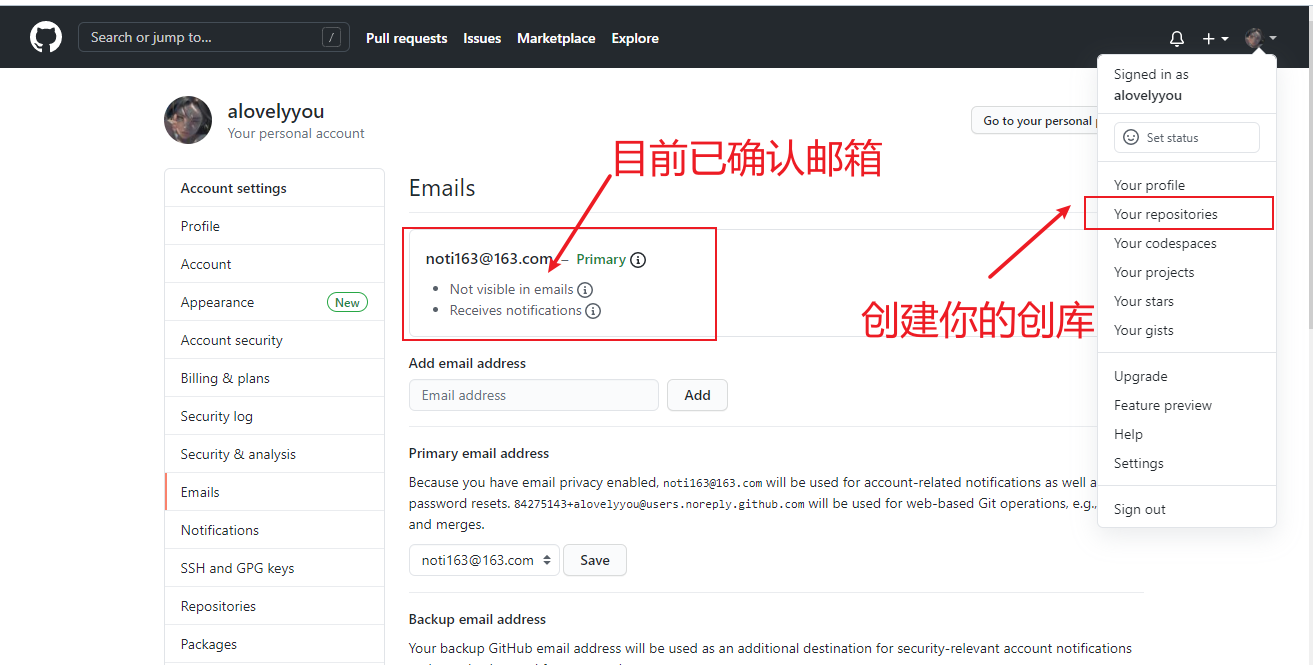Viewport: 1313px width, 665px height.
Task: Click the New badge beside Appearance
Action: [x=347, y=302]
